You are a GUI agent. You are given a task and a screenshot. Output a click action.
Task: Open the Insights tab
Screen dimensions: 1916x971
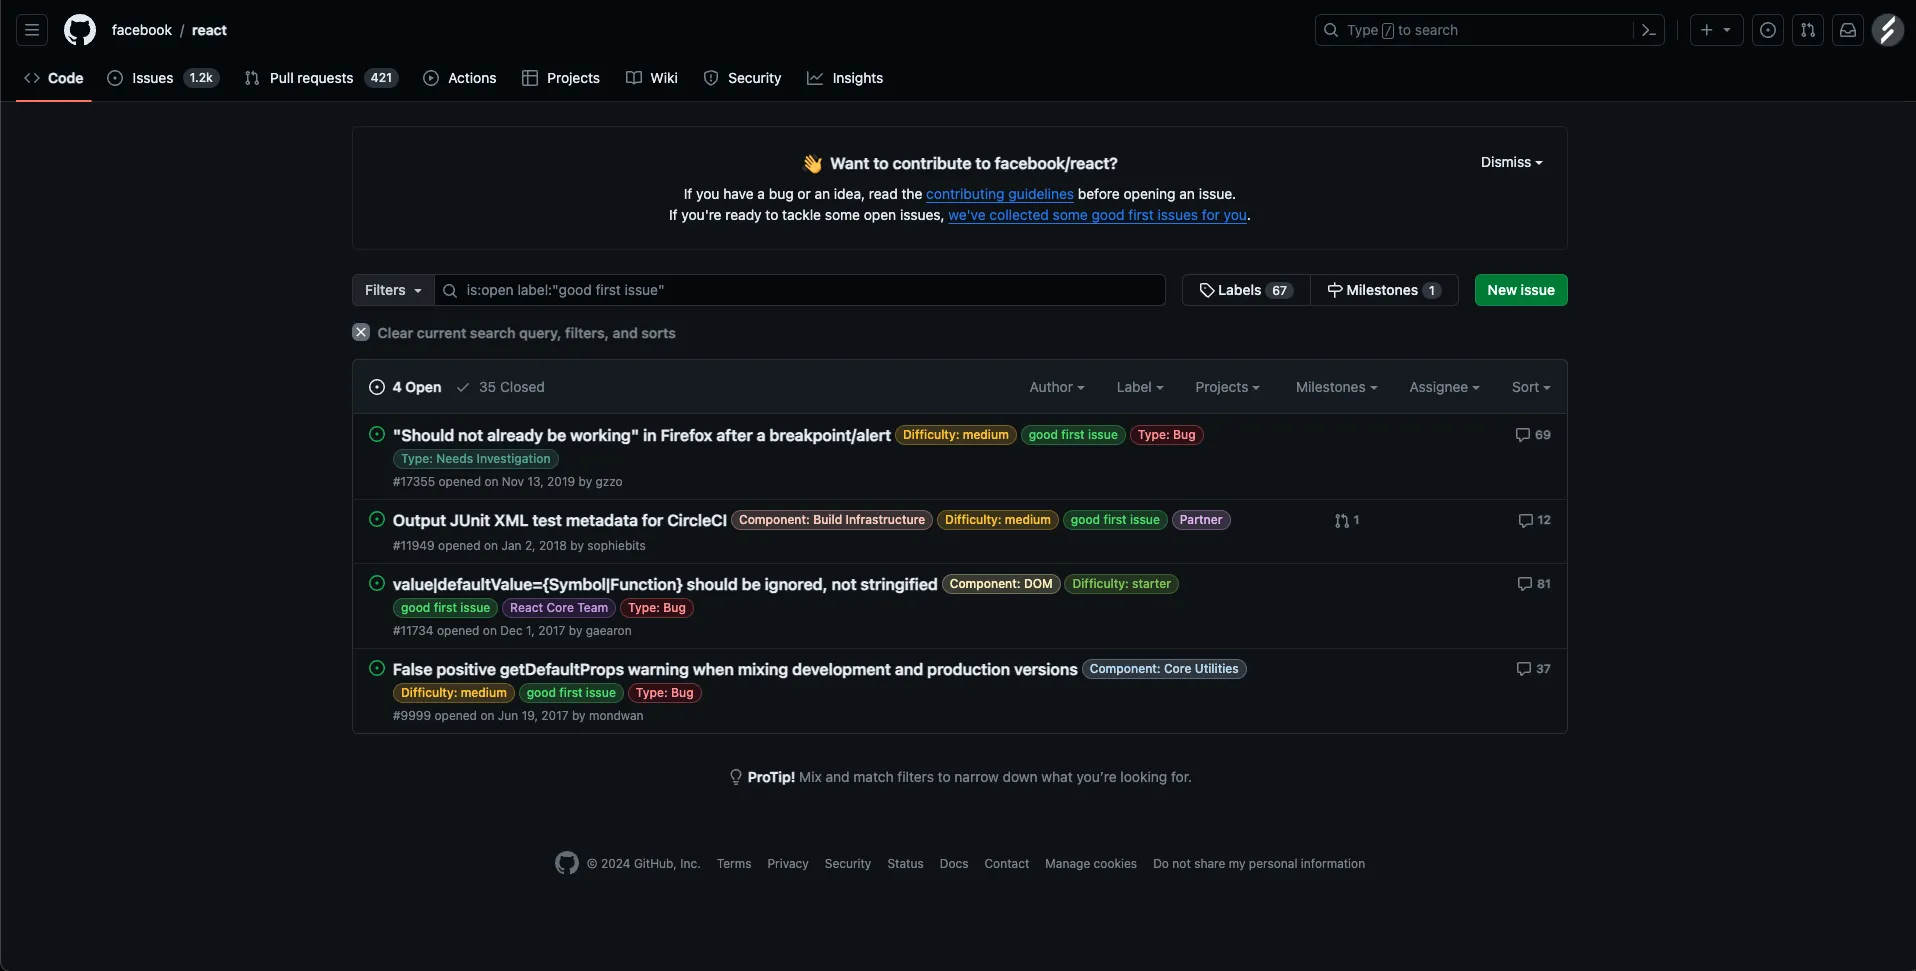click(x=845, y=78)
